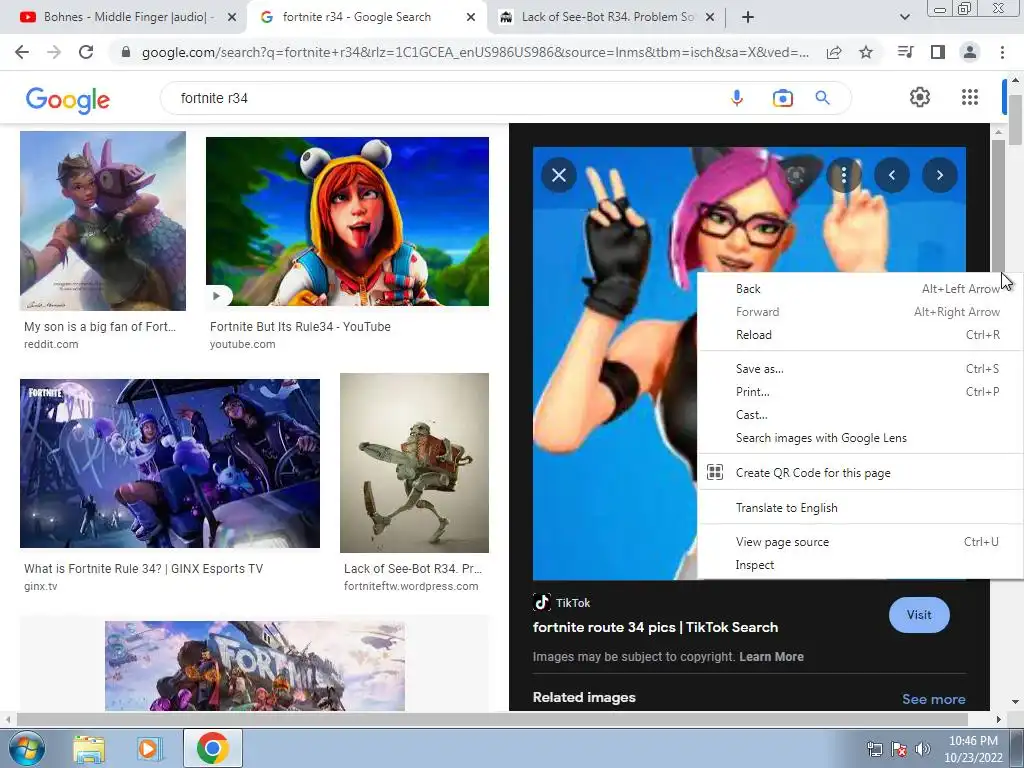Select View page source
This screenshot has height=768, width=1024.
(x=861, y=541)
